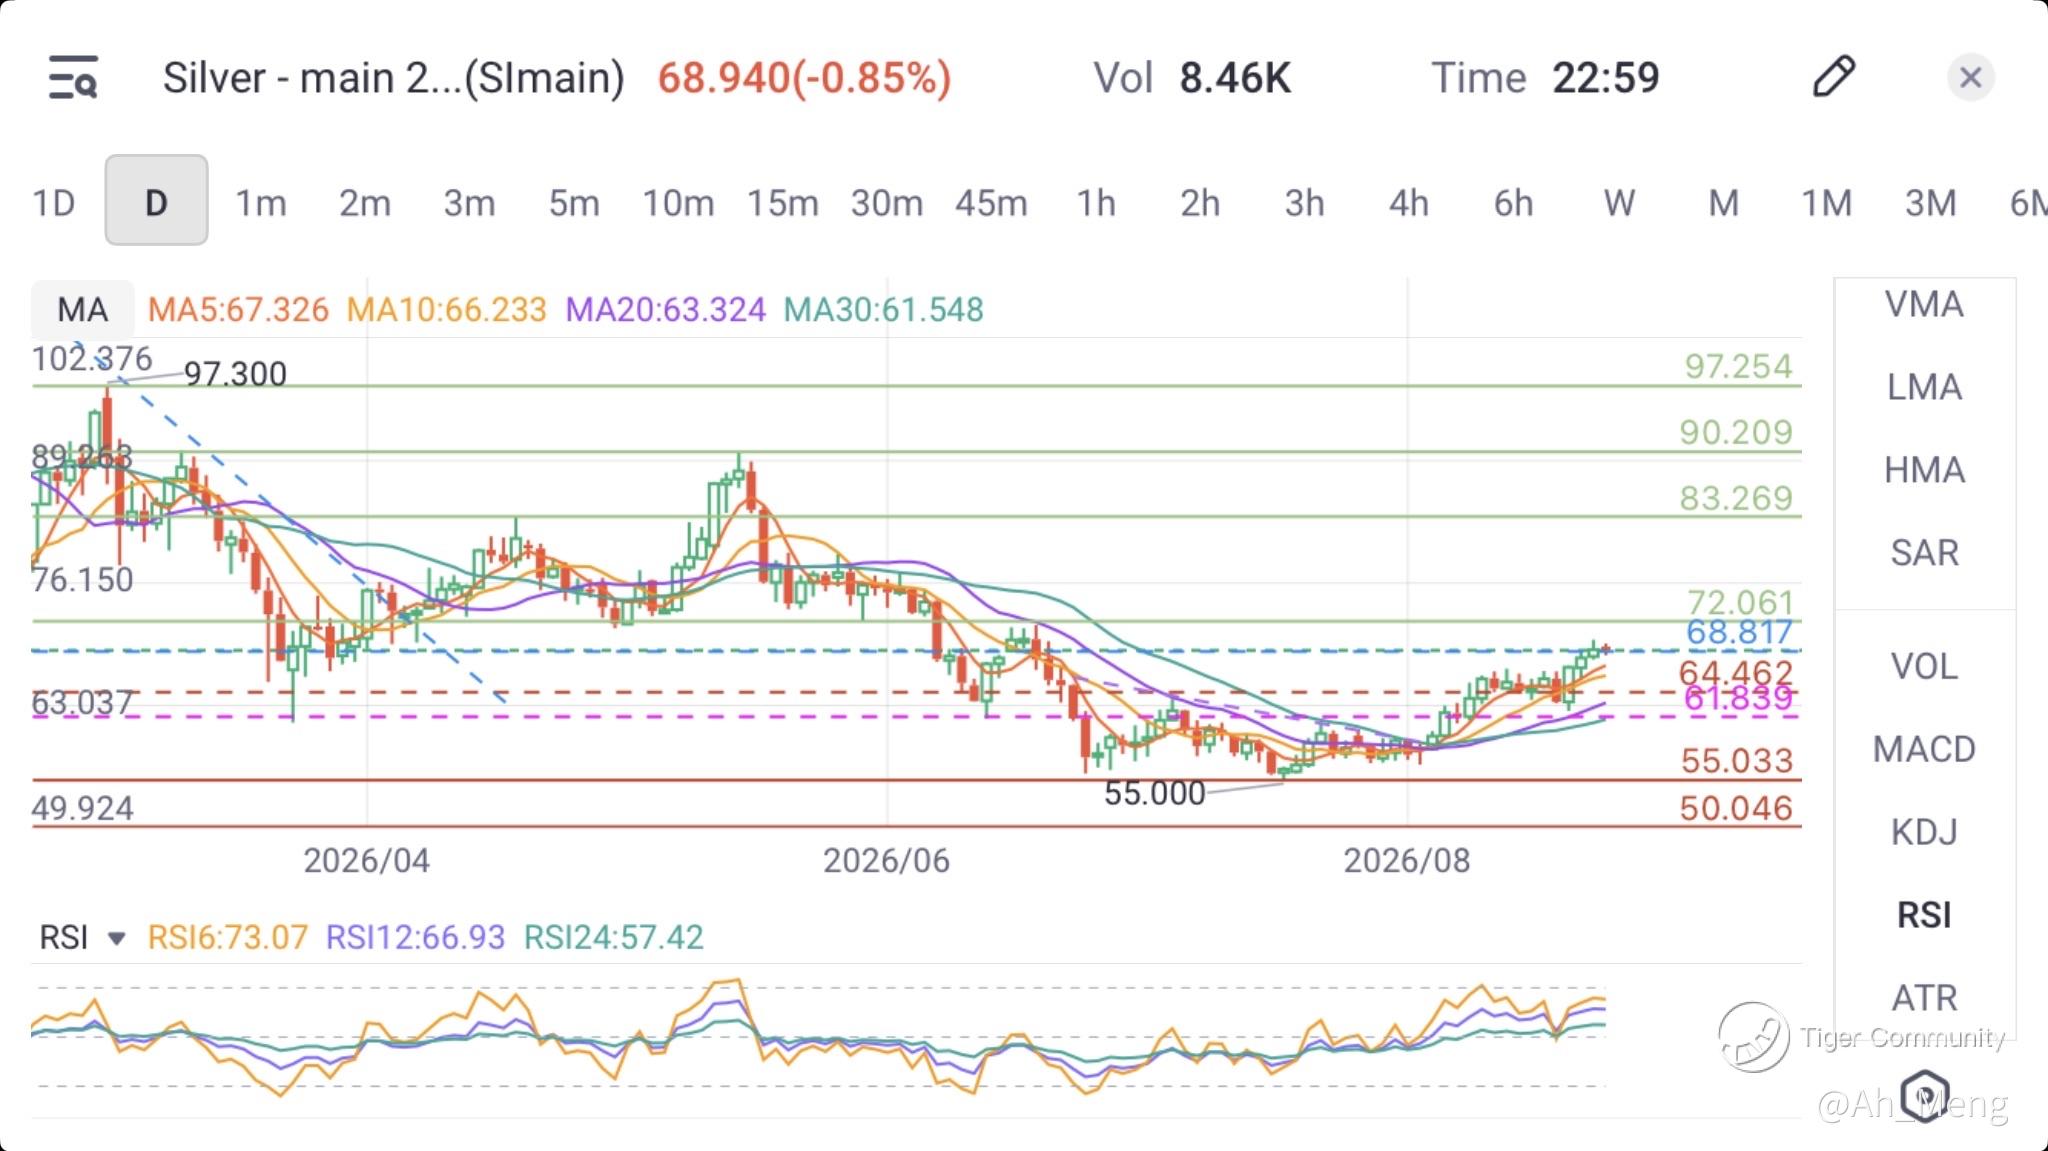Switch chart to 6h interval
Viewport: 2048px width, 1151px height.
click(1514, 203)
